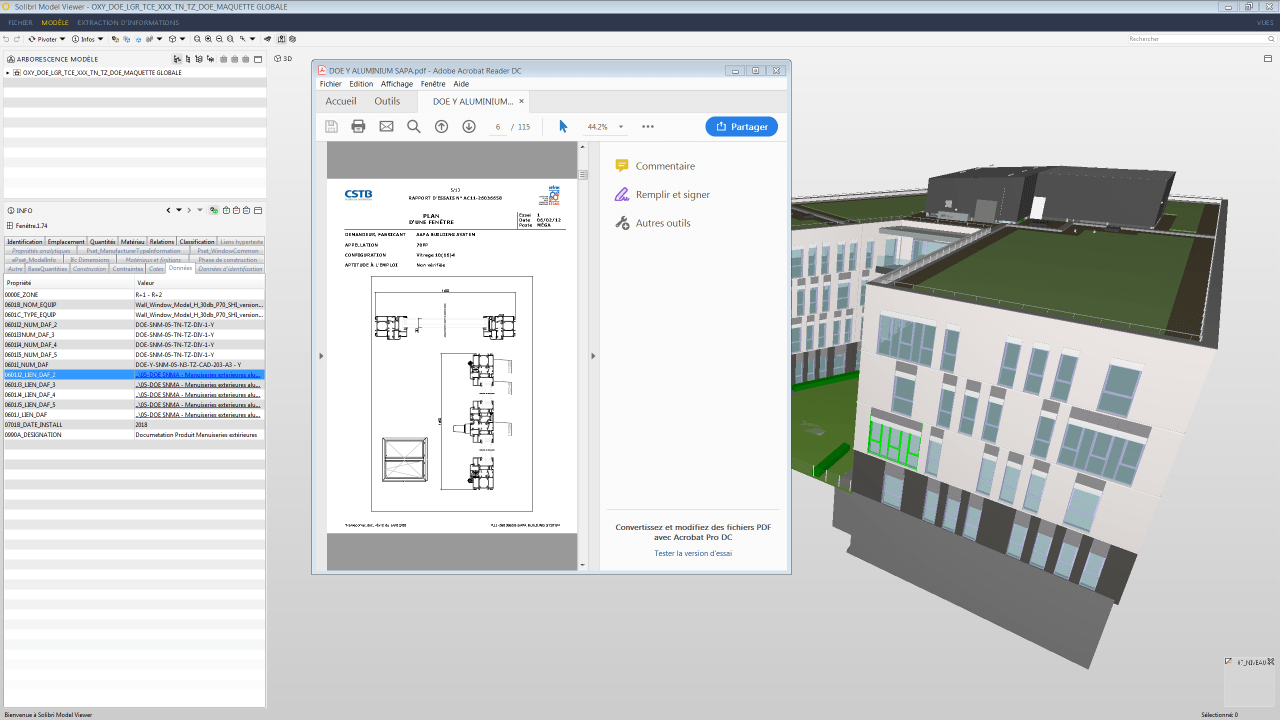This screenshot has height=720, width=1280.
Task: Go to previous PDF page with up arrow
Action: [x=441, y=127]
